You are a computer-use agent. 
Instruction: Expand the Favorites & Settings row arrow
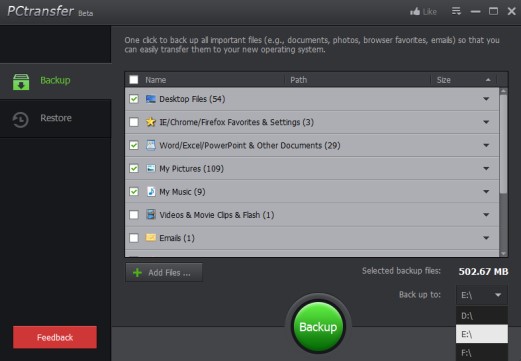(486, 122)
